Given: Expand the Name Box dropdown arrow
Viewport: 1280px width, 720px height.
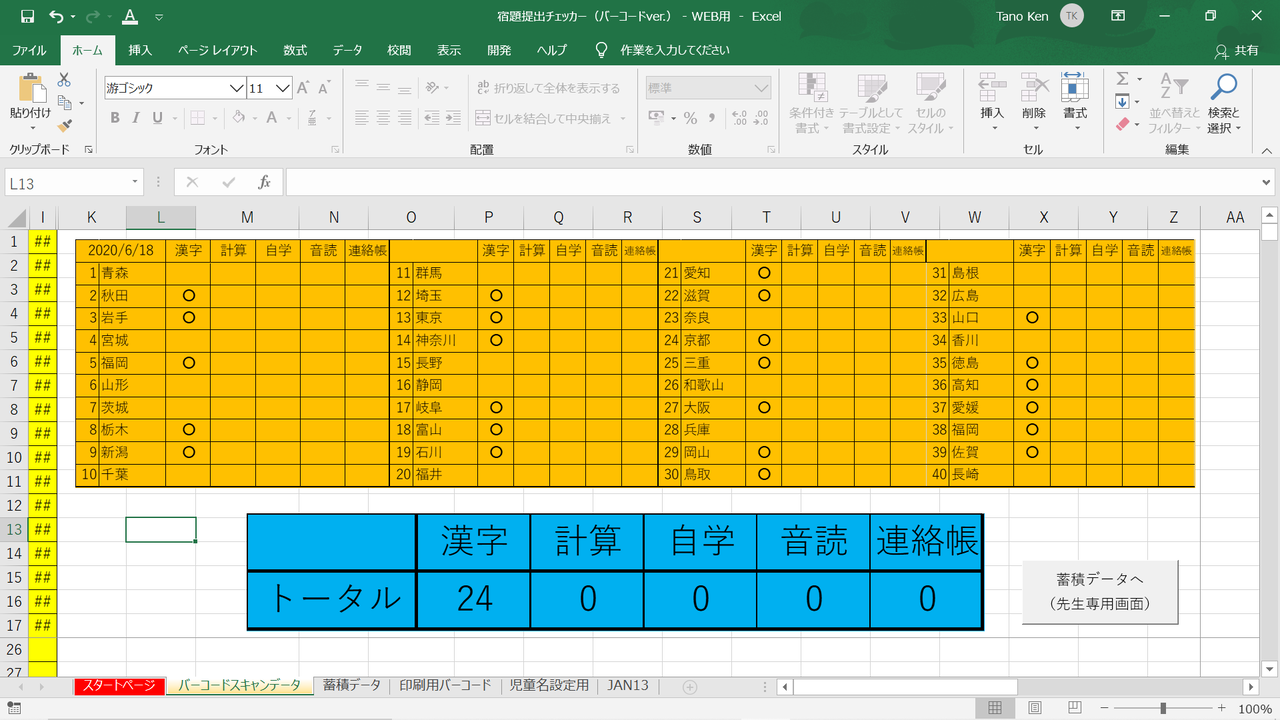Looking at the screenshot, I should pyautogui.click(x=136, y=183).
